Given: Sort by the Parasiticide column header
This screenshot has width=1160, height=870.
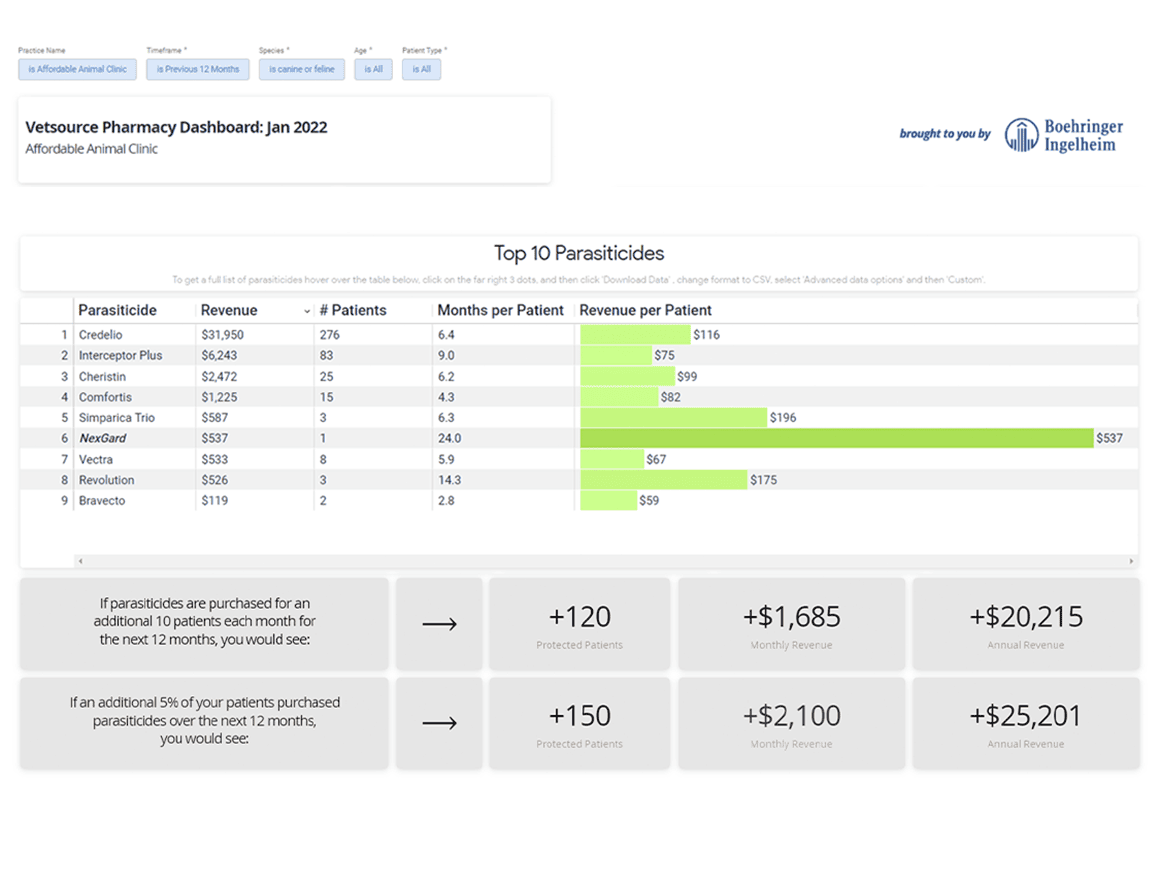Looking at the screenshot, I should point(118,311).
